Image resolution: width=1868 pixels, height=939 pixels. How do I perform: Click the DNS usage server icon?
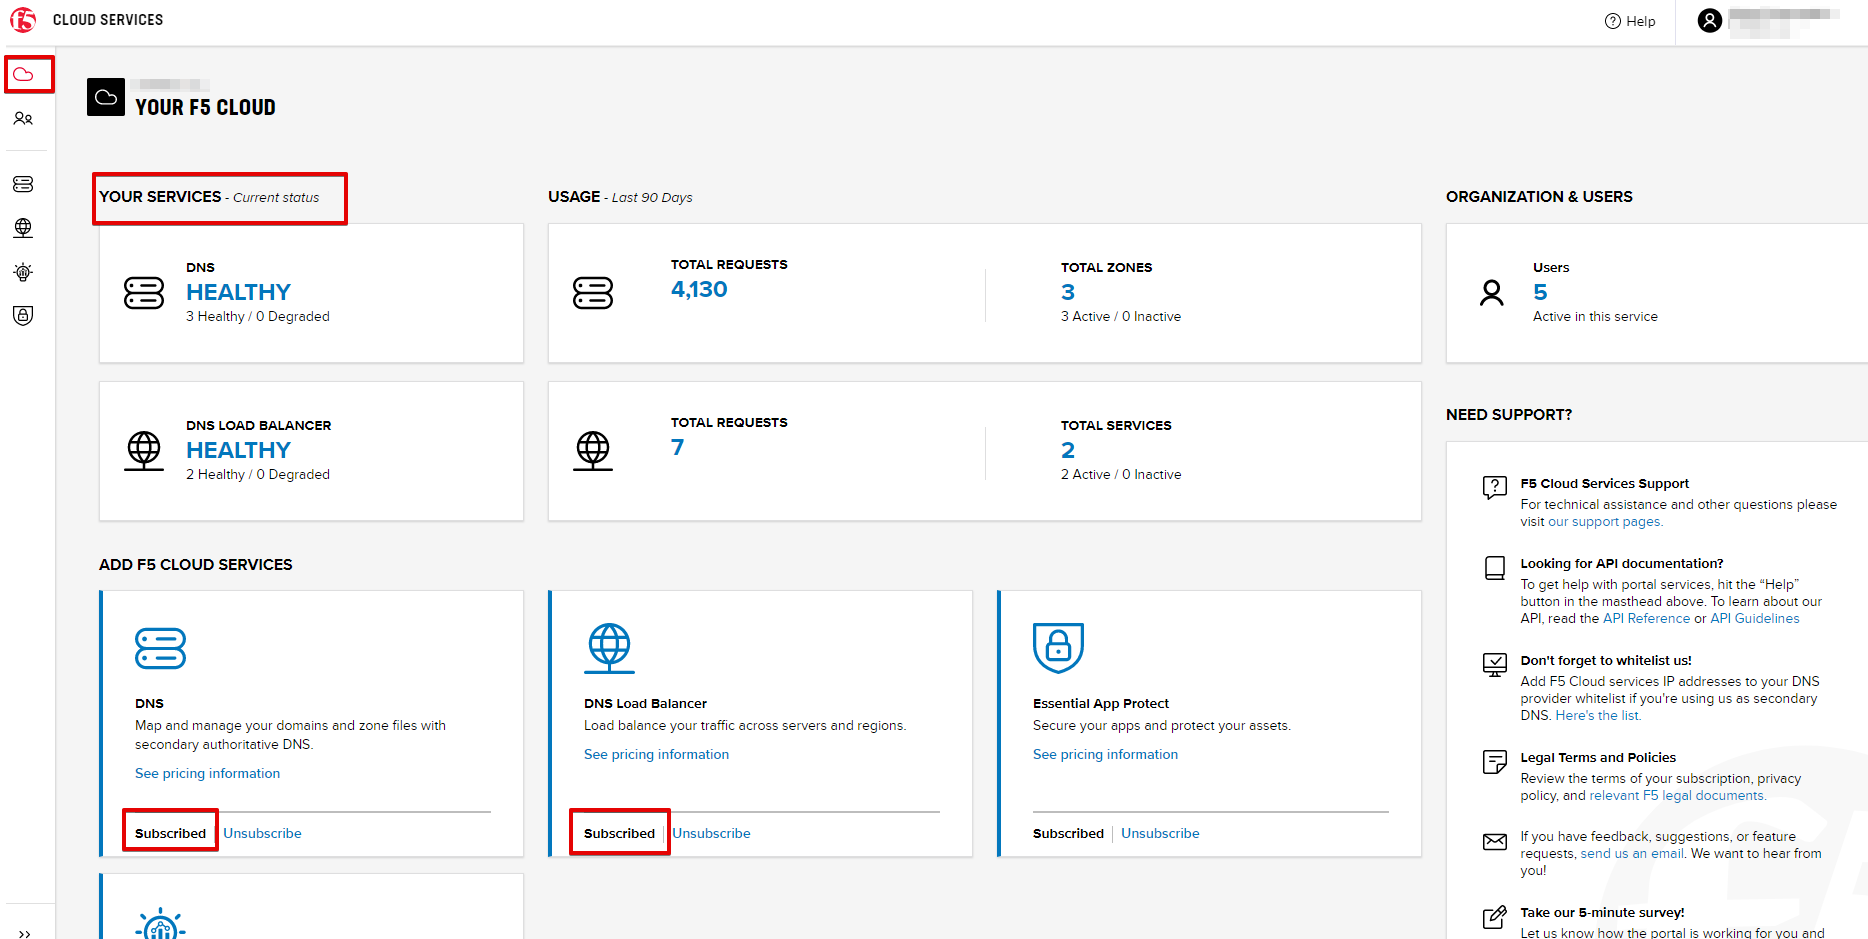(x=593, y=293)
